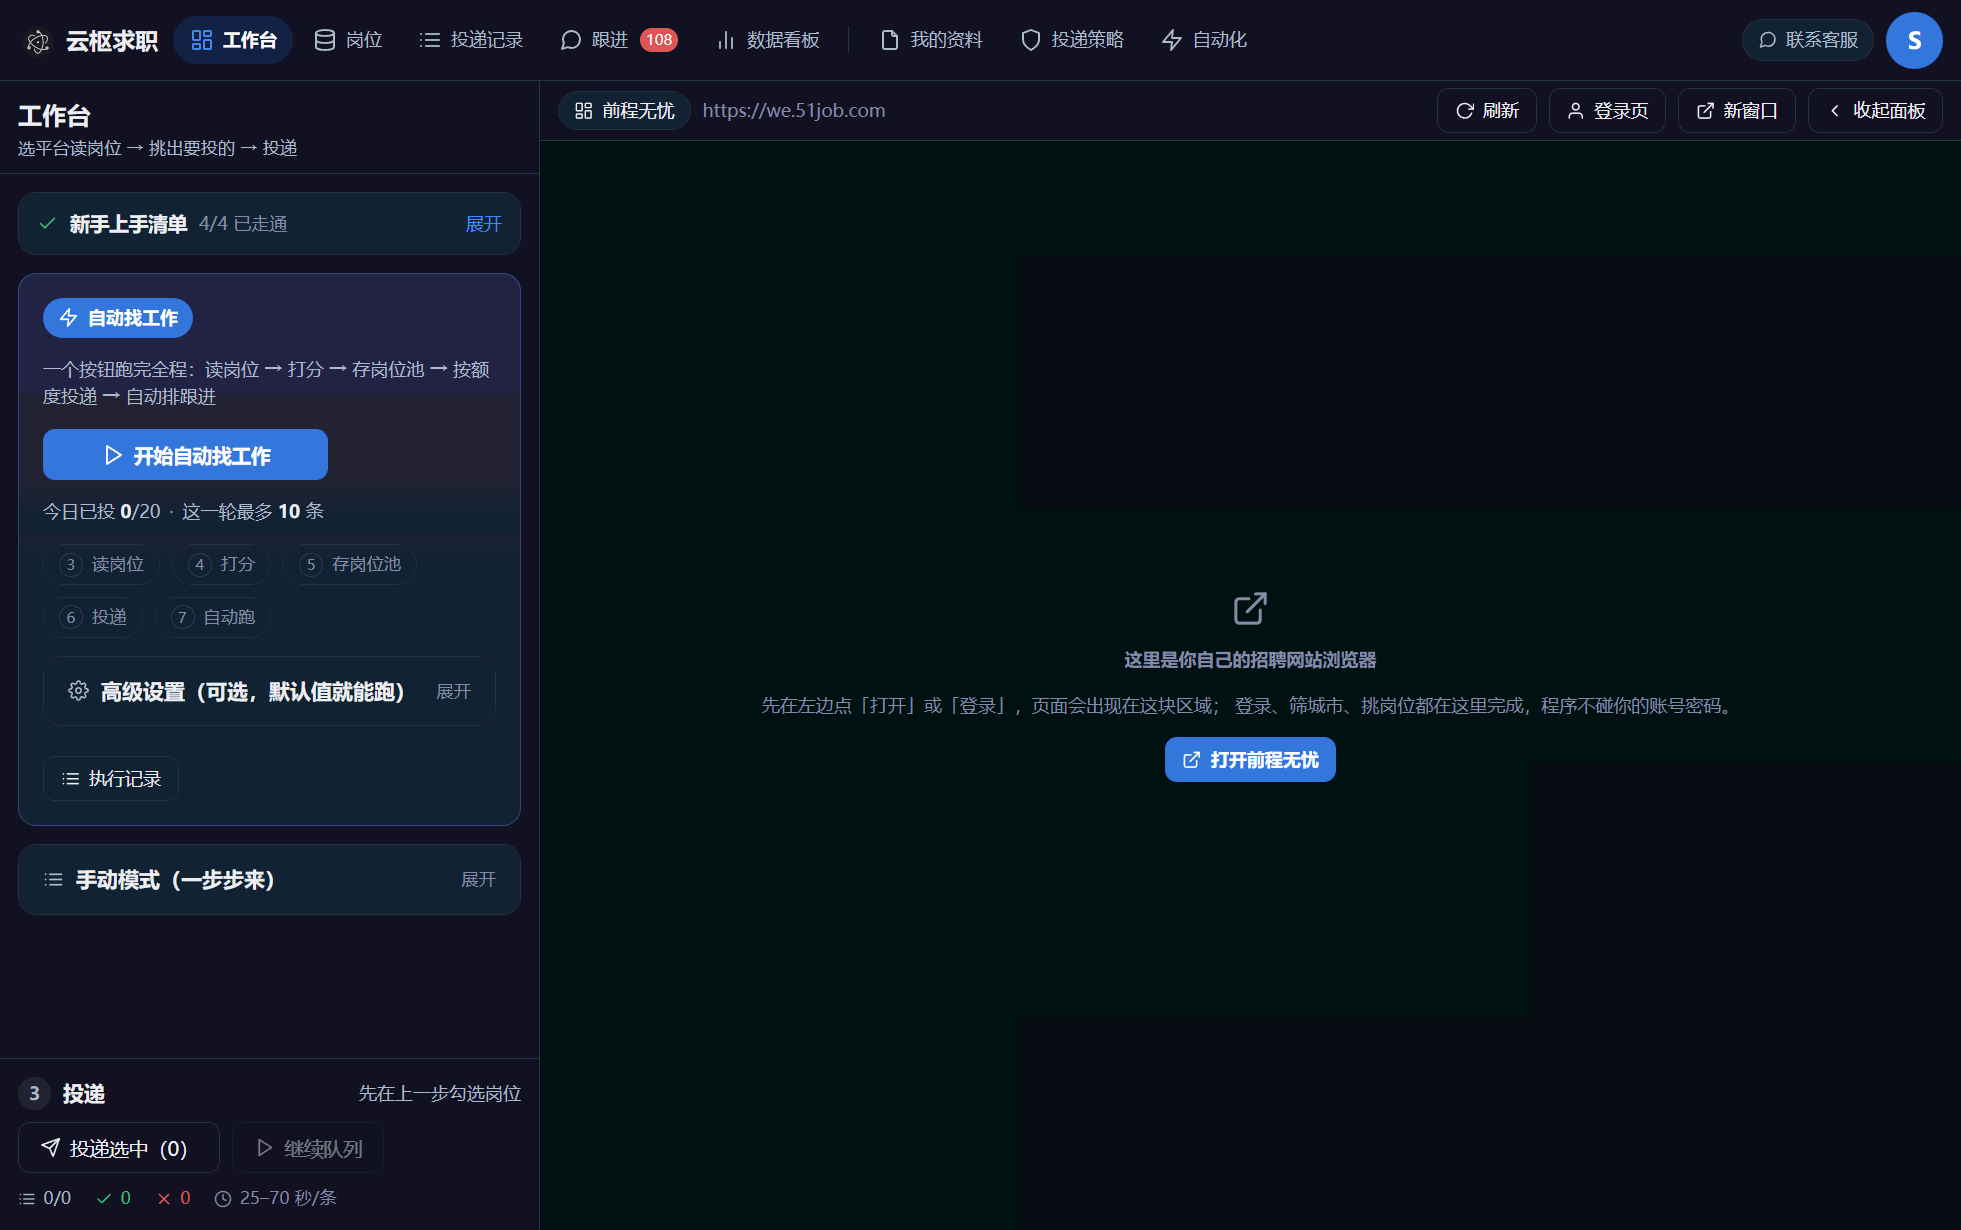Click the green success count
The width and height of the screenshot is (1961, 1230).
coord(113,1198)
